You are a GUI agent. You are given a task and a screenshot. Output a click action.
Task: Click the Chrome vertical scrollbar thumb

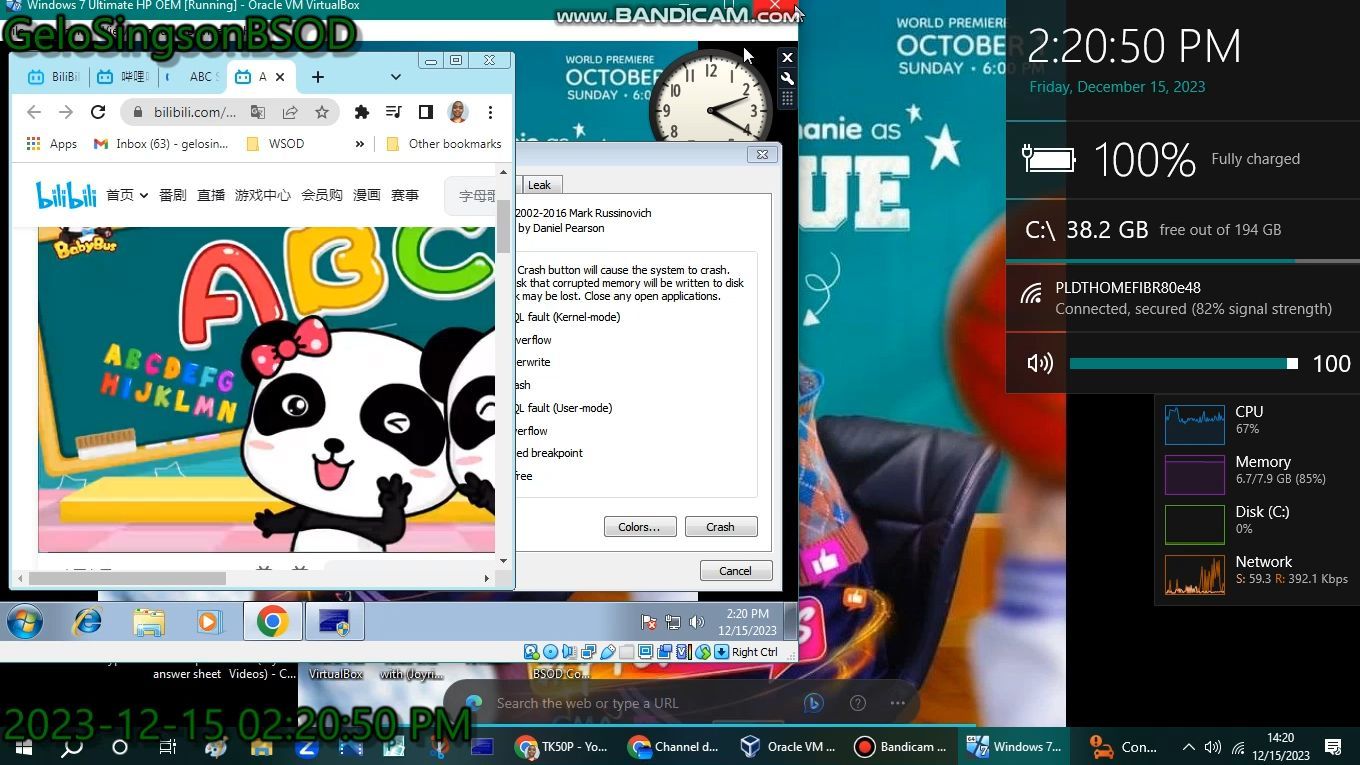(504, 227)
